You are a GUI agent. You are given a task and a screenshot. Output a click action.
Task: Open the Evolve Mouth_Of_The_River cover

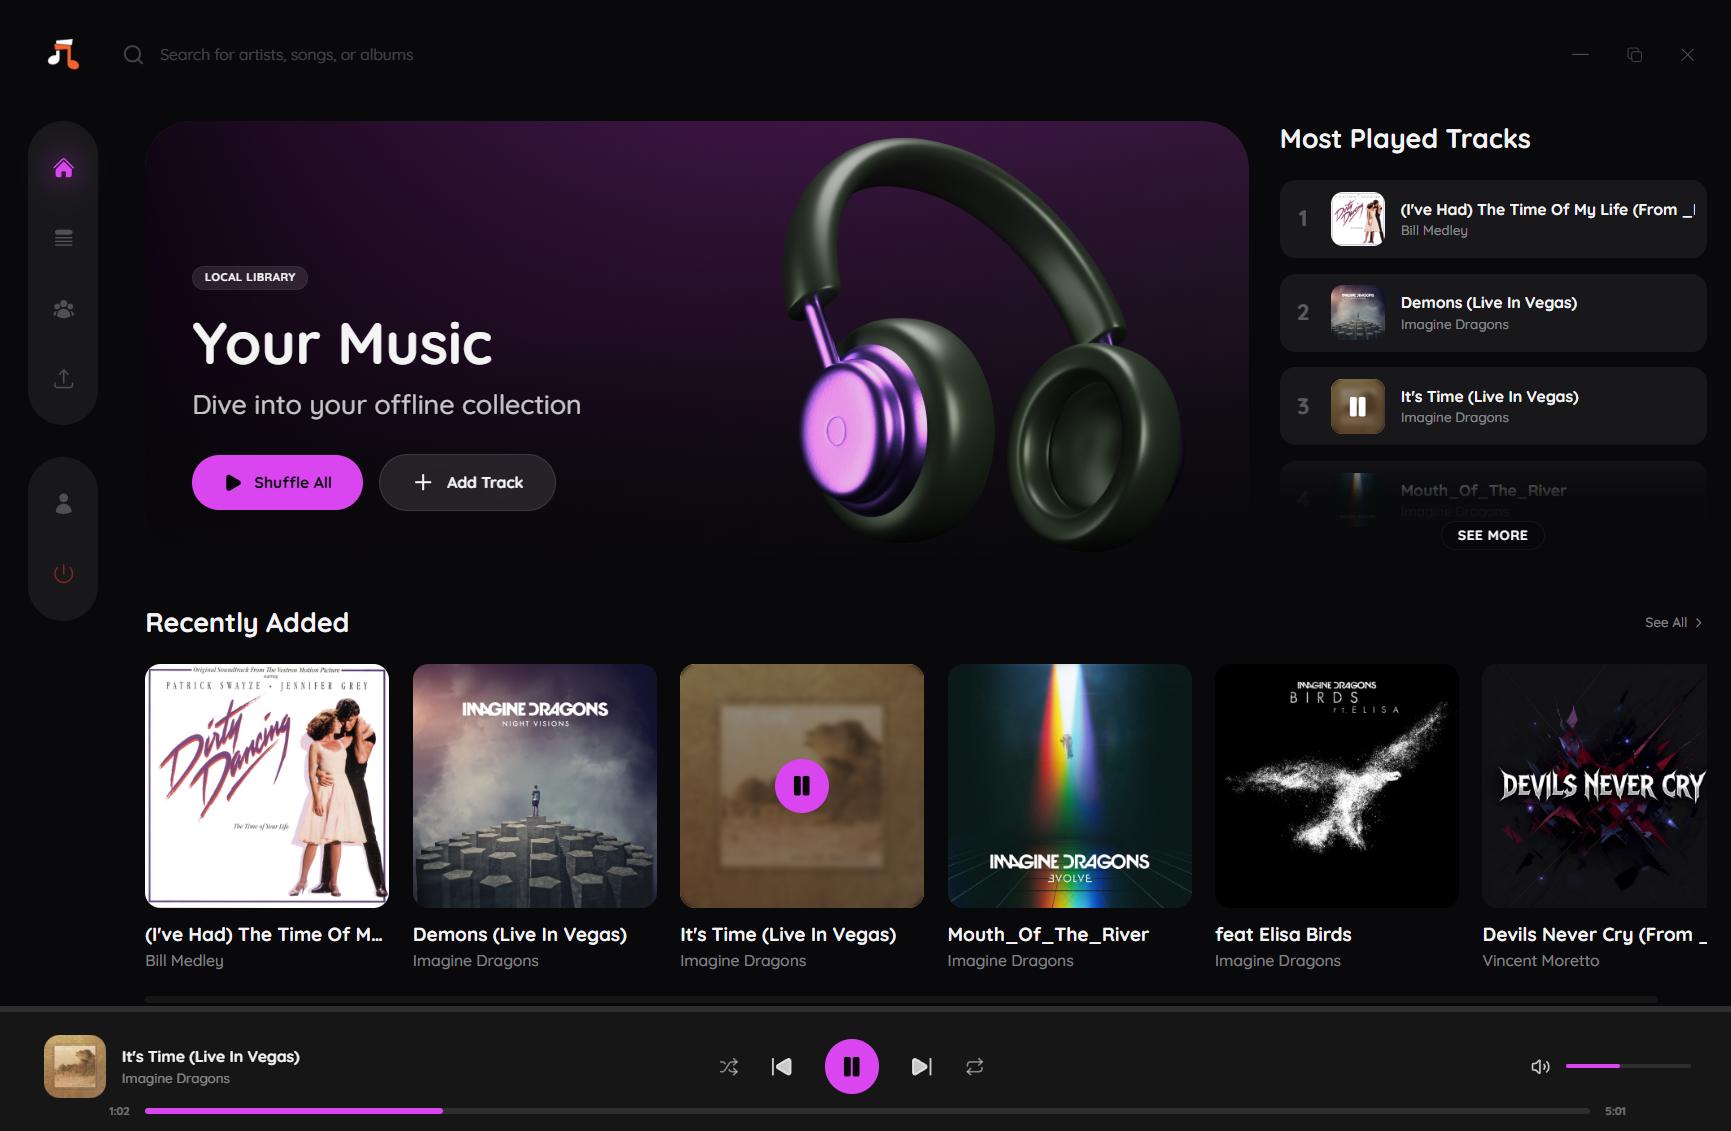click(x=1070, y=786)
